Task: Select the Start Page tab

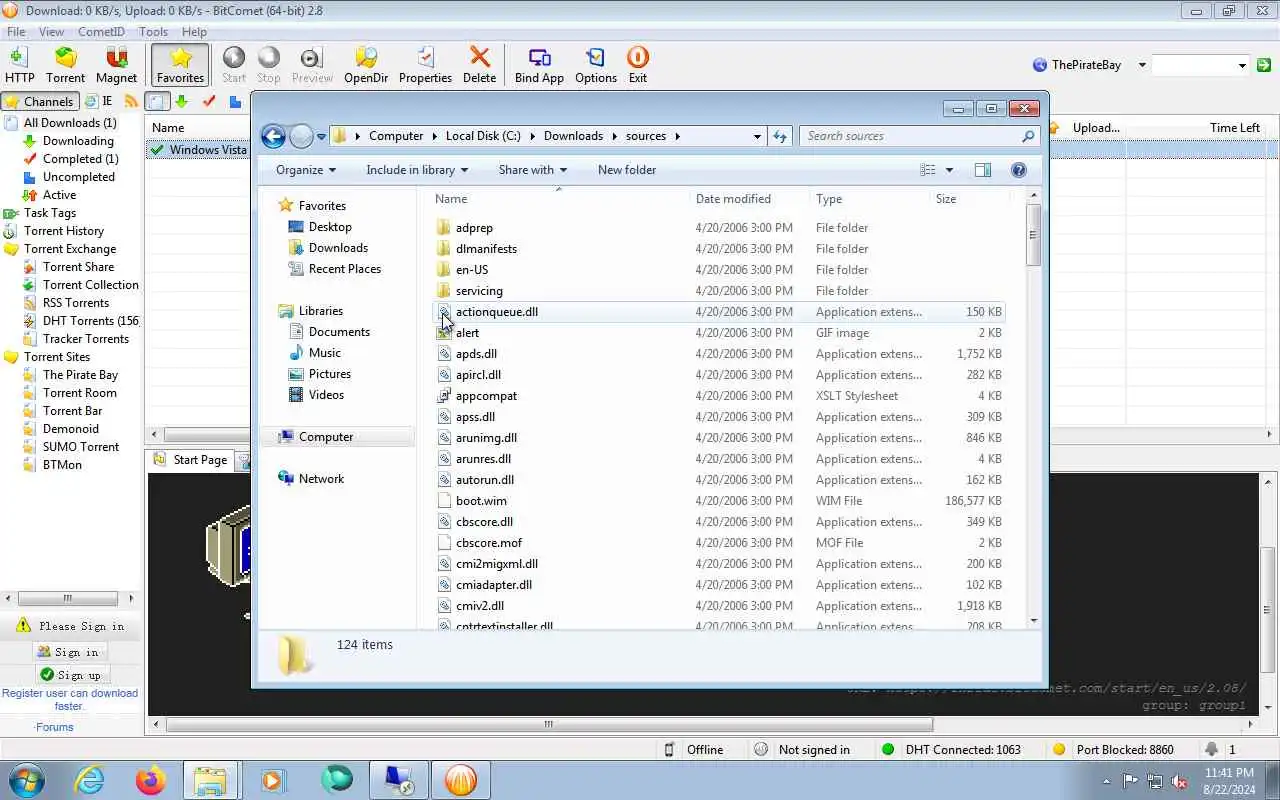Action: (190, 460)
